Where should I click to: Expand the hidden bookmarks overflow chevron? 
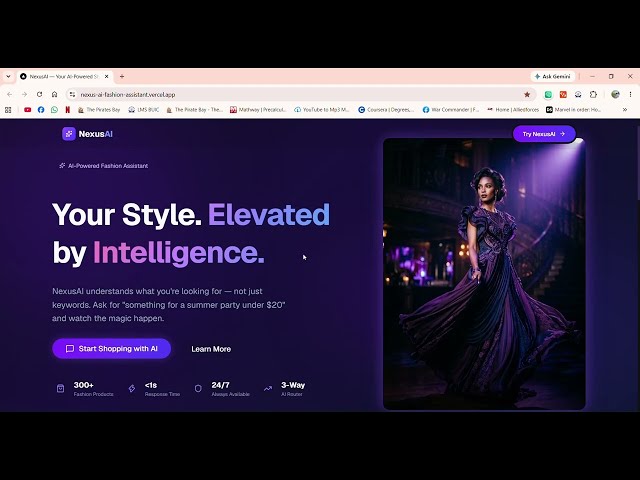pyautogui.click(x=624, y=109)
